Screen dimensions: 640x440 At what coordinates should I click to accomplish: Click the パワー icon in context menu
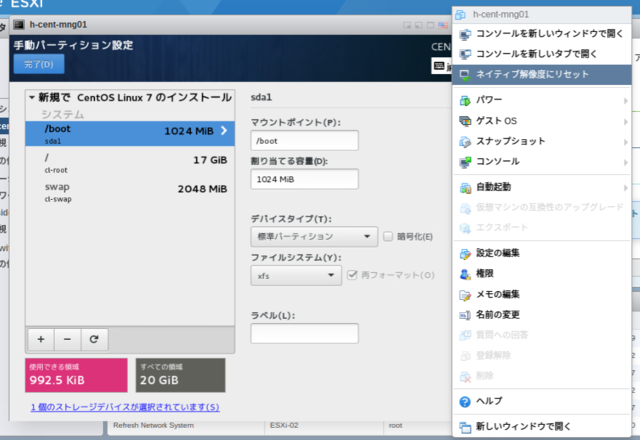(465, 100)
